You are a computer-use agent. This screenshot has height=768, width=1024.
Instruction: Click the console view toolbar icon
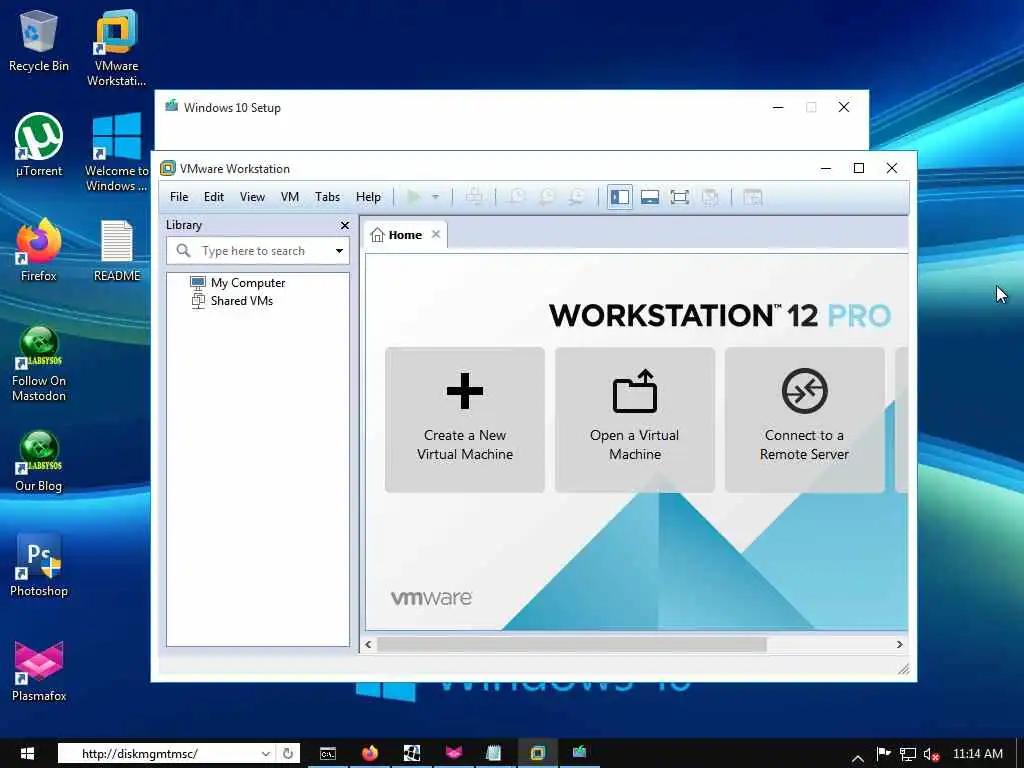coord(753,197)
